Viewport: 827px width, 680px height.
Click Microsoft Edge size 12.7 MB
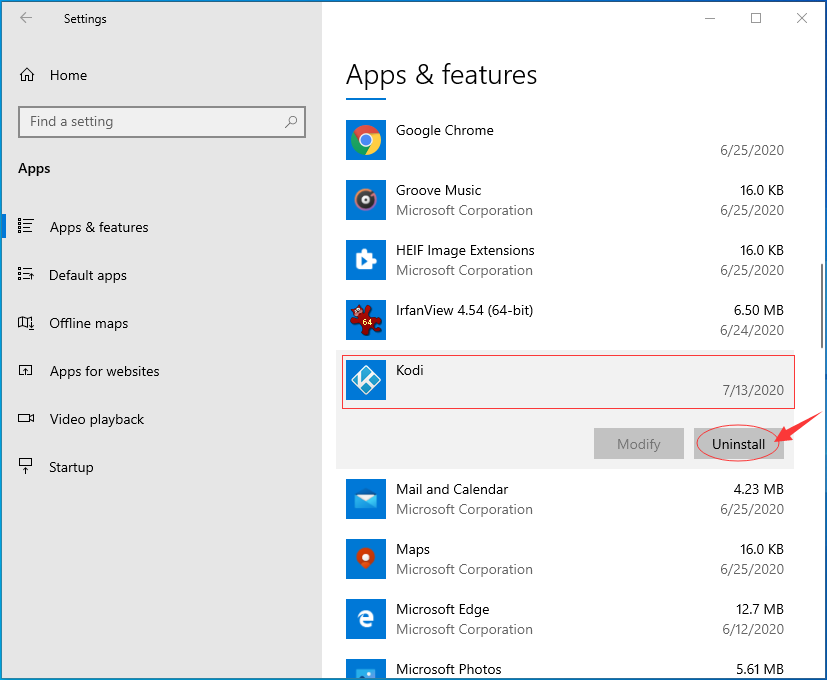click(759, 609)
